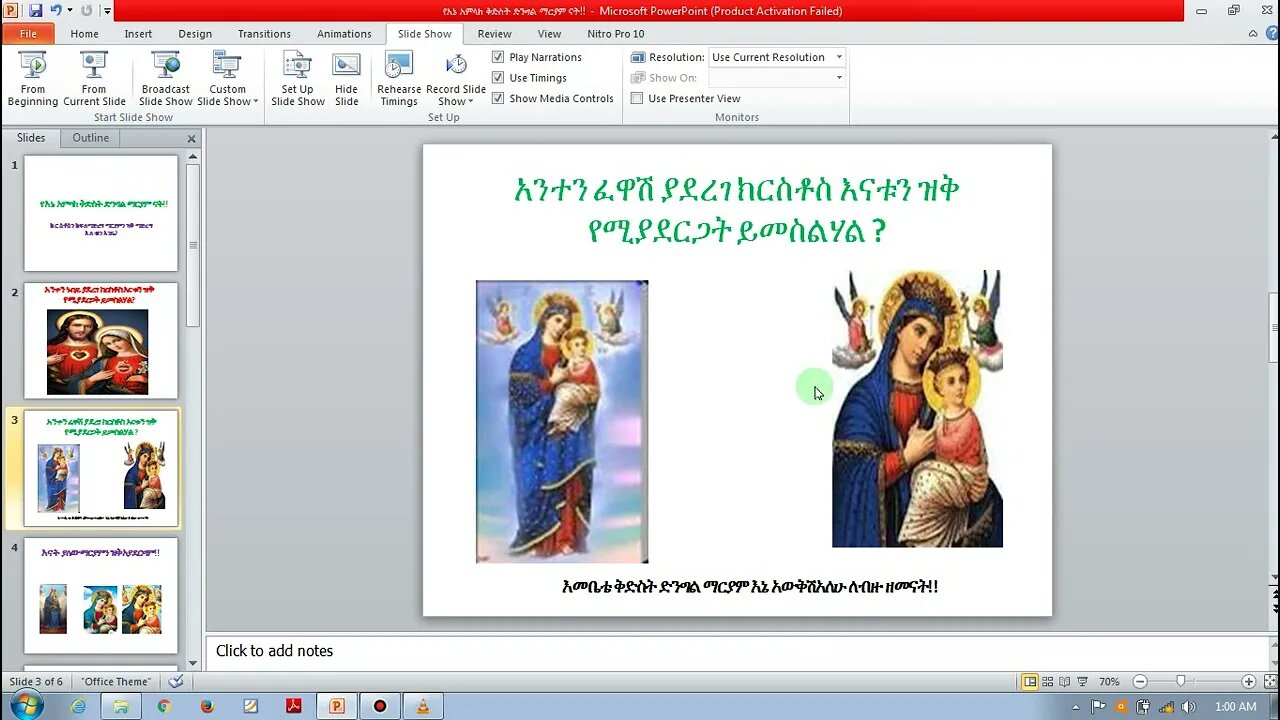
Task: Select slide 4 thumbnail
Action: click(x=101, y=595)
